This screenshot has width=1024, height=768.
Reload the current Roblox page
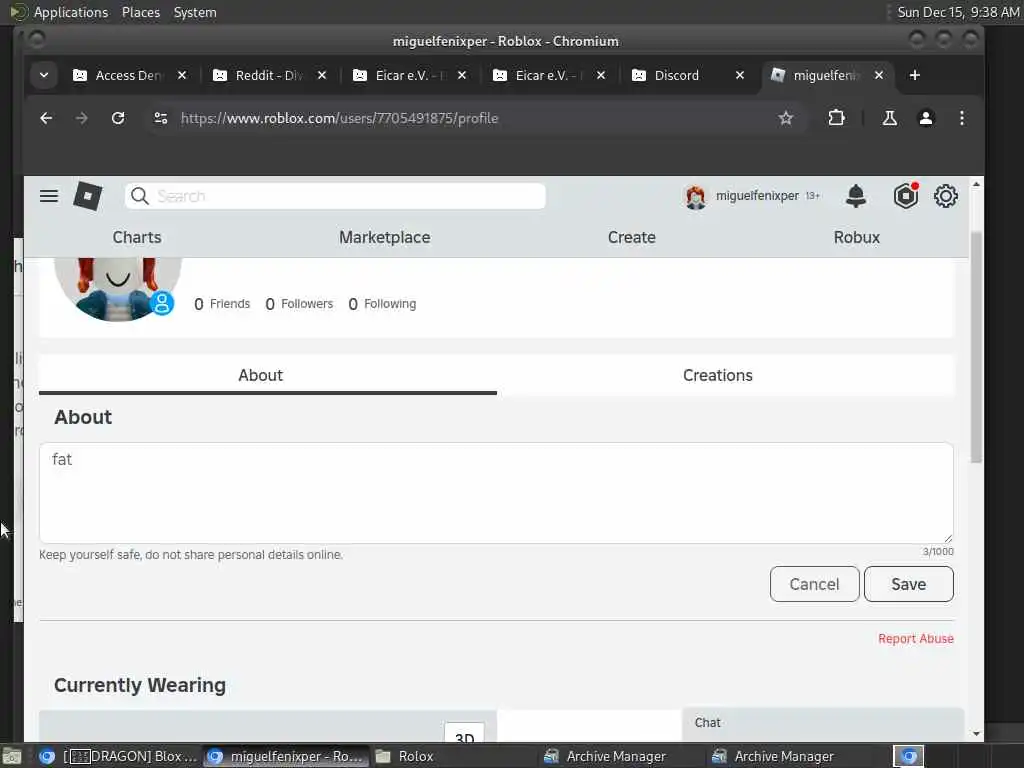click(x=118, y=118)
